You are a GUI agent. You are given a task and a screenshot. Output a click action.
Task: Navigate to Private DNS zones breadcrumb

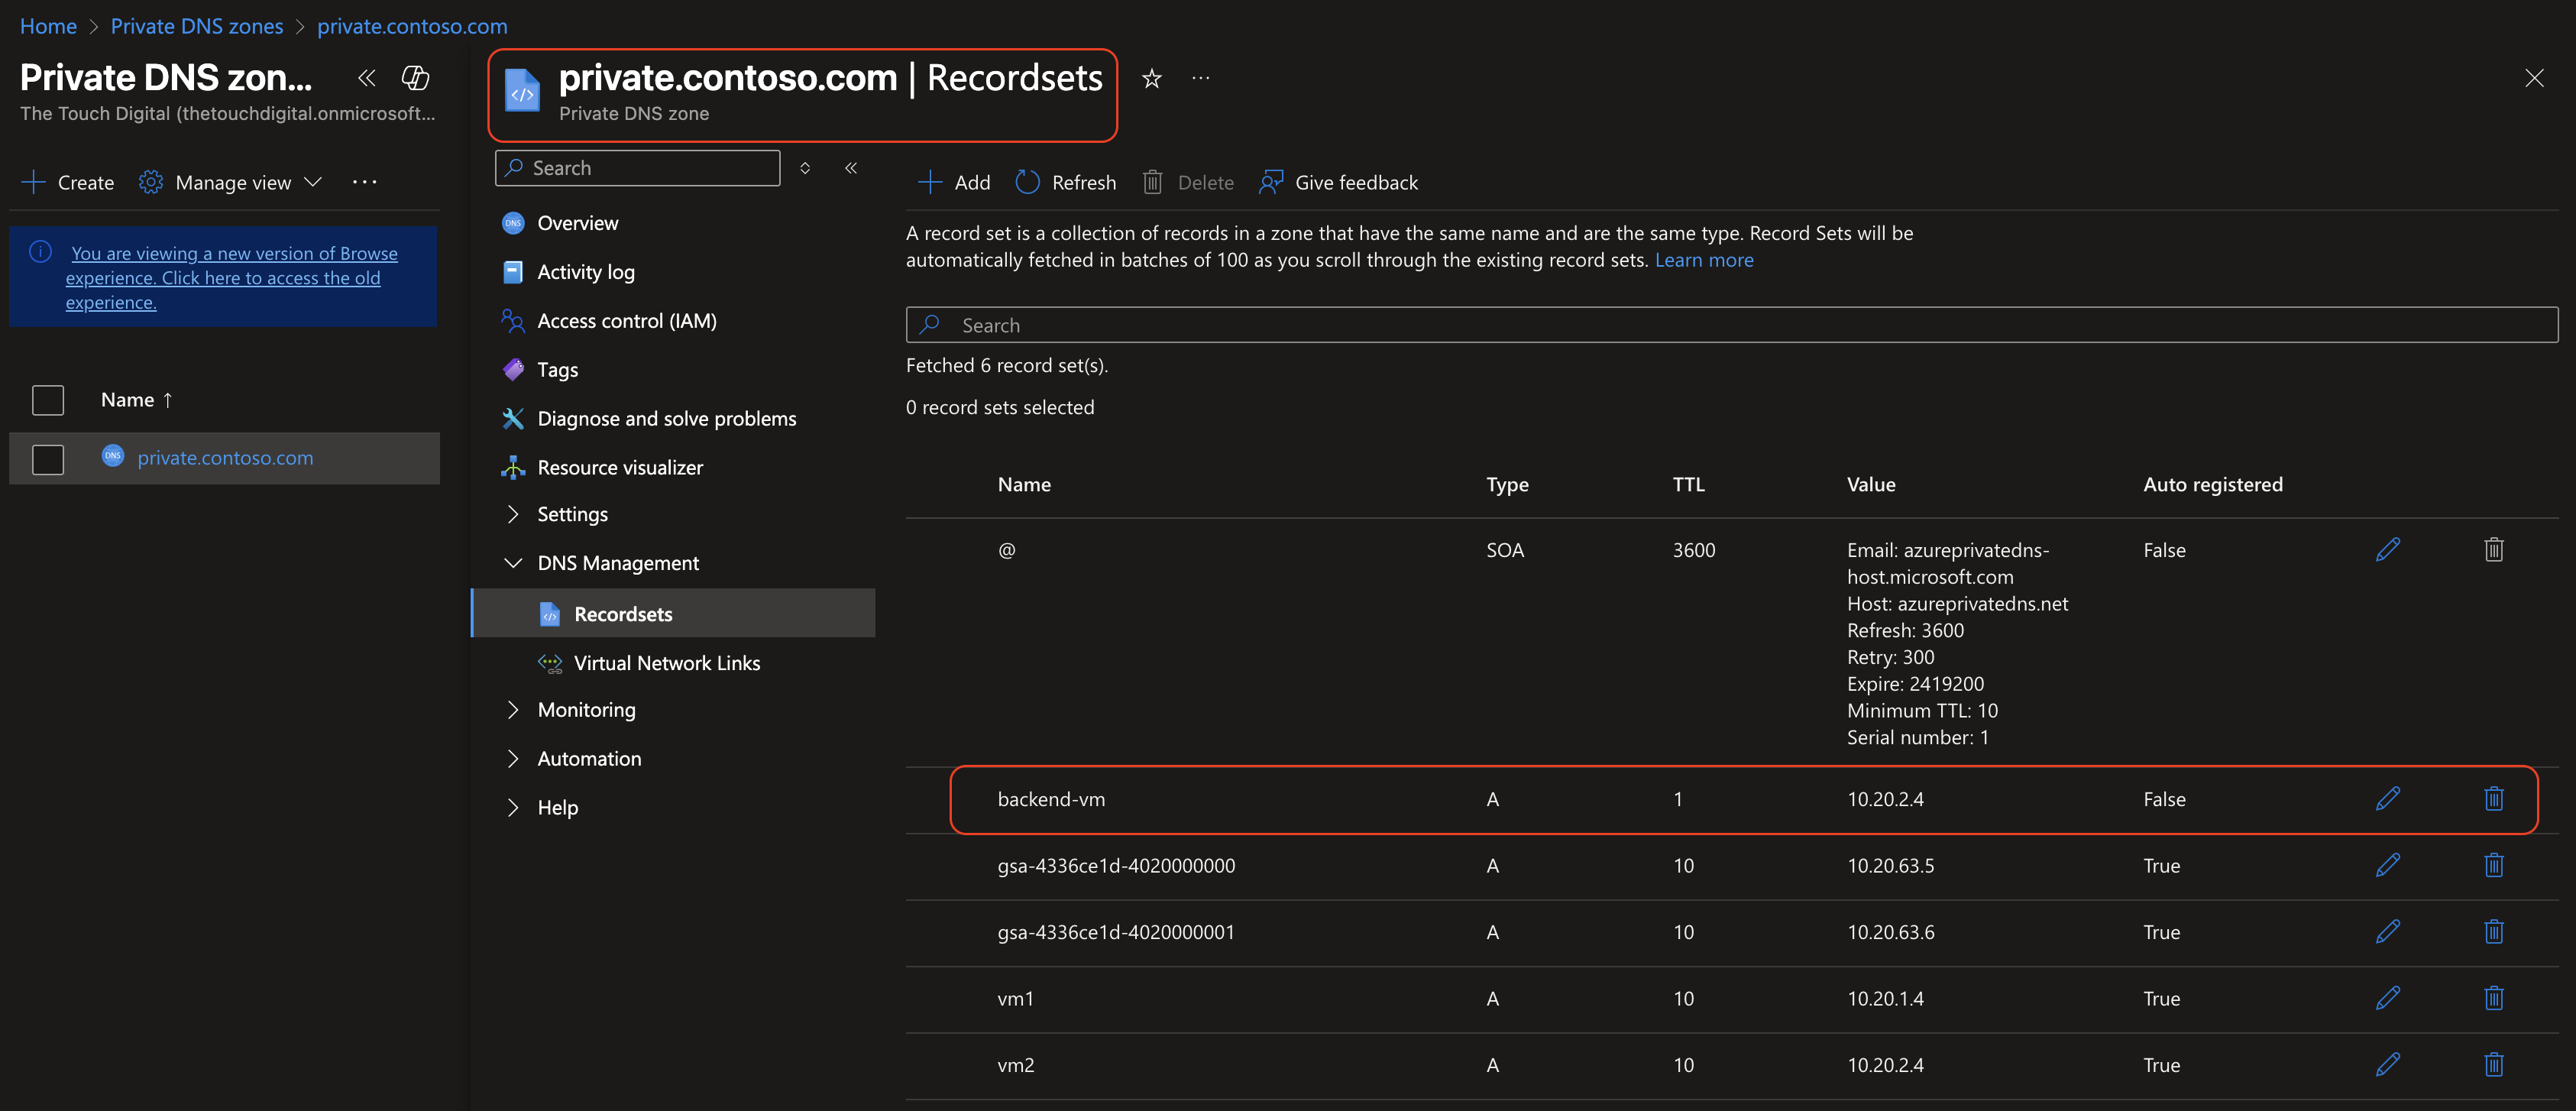[x=196, y=26]
